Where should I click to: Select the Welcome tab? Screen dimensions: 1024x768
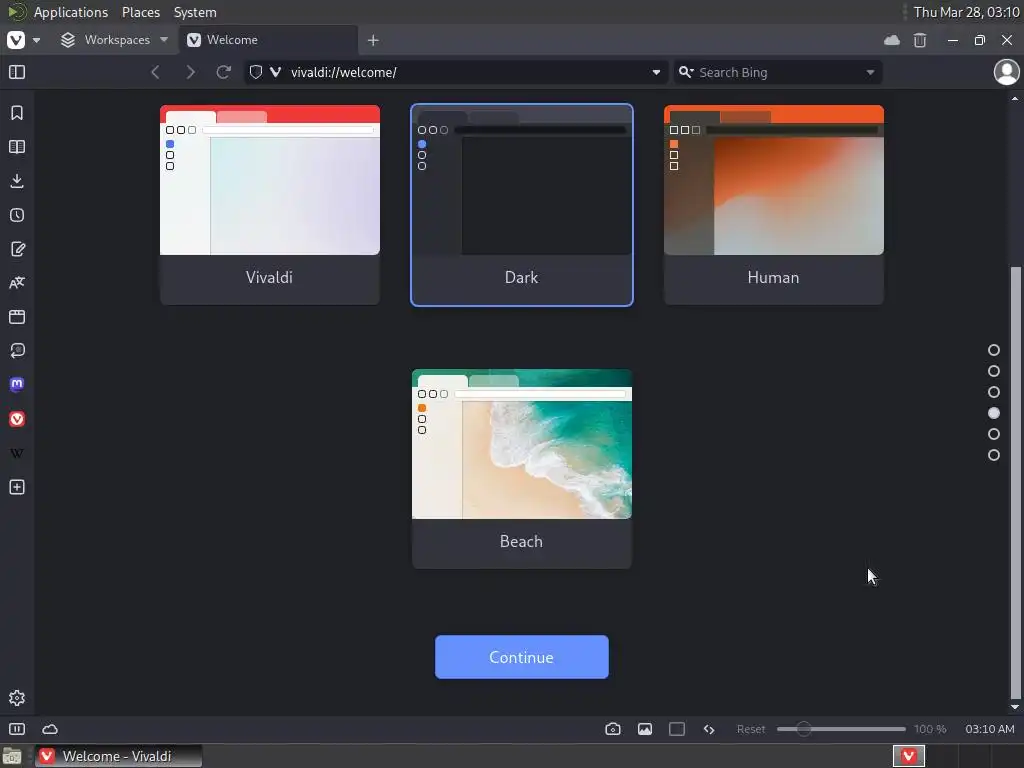[x=268, y=40]
